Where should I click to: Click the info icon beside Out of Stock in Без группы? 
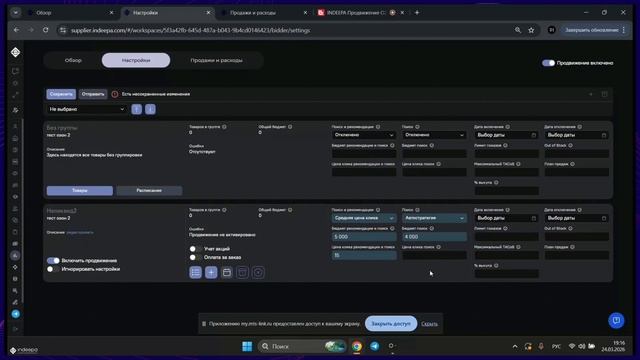tap(571, 145)
